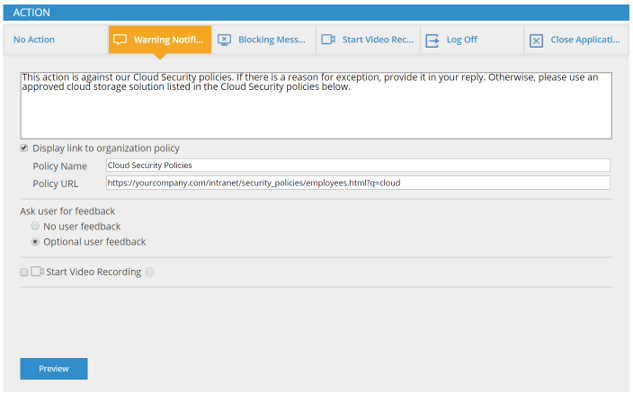Click the Warning Notification speech bubble icon
This screenshot has height=394, width=633.
120,40
